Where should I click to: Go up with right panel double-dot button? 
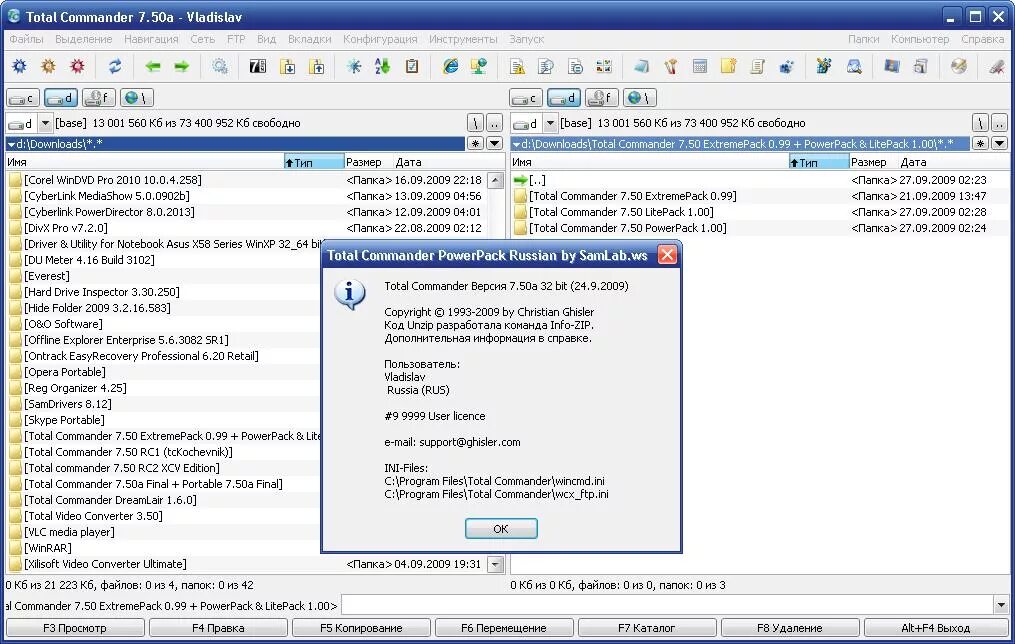[x=999, y=123]
